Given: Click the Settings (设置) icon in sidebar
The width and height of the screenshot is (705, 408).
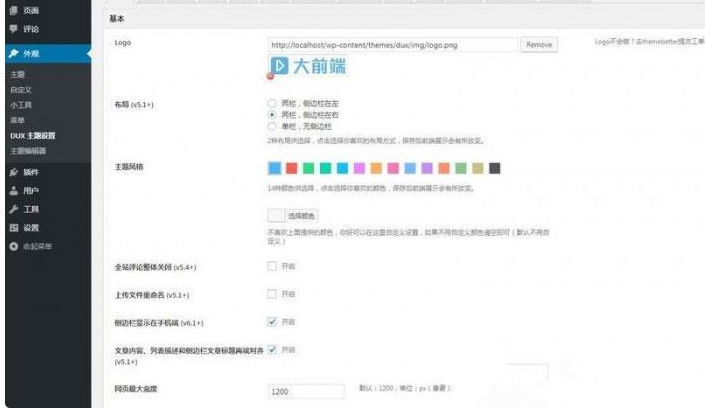Looking at the screenshot, I should (x=13, y=228).
